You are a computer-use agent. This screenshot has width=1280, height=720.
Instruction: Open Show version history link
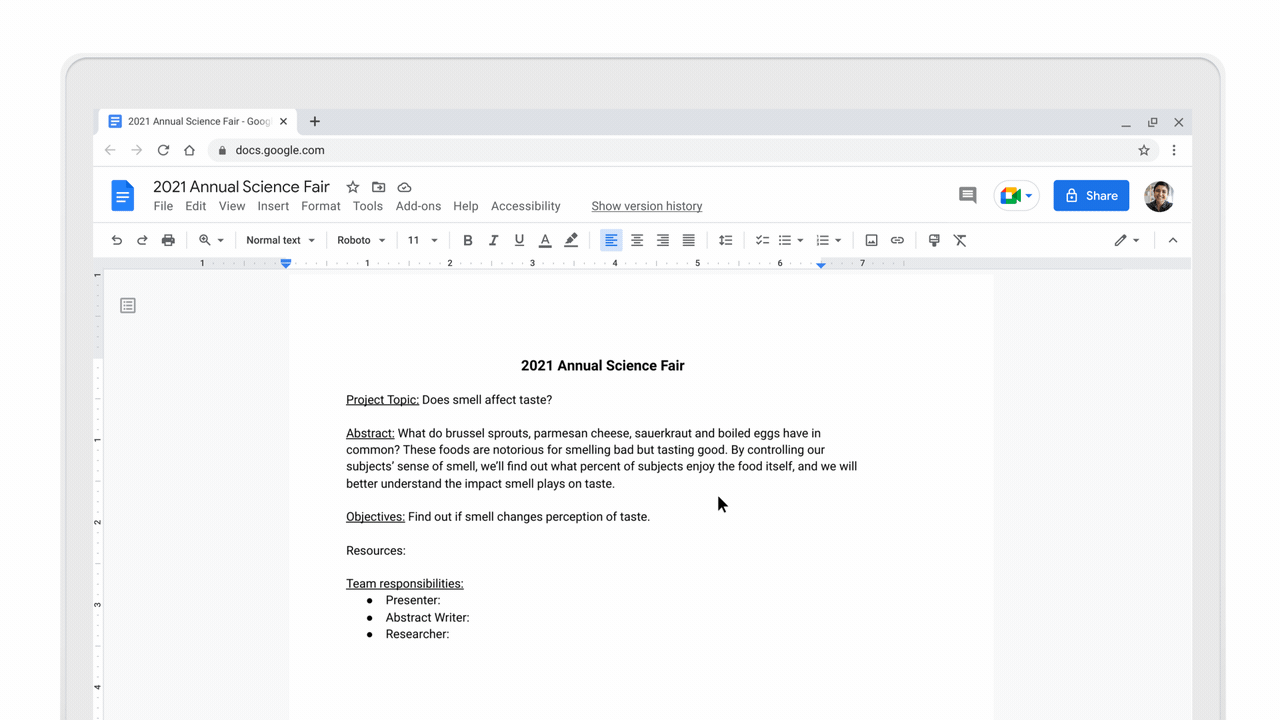point(646,206)
